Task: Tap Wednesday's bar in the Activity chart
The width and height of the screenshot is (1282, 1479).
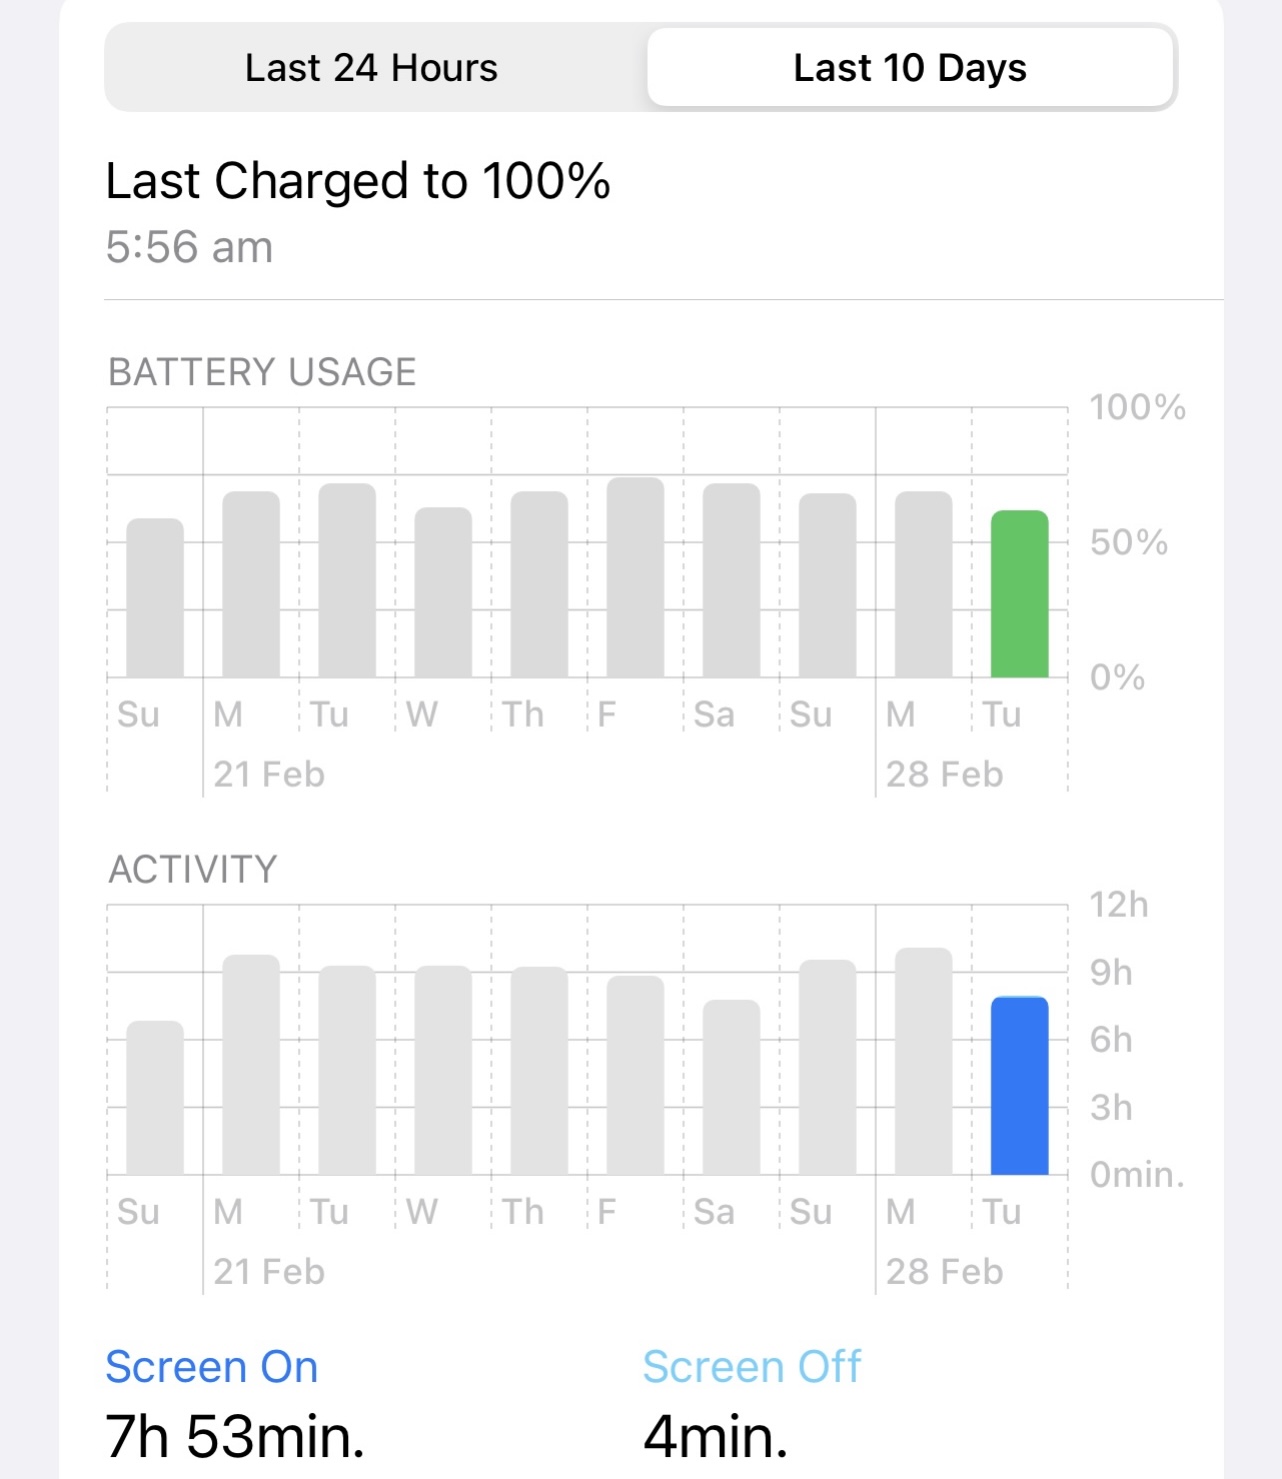Action: click(443, 1070)
